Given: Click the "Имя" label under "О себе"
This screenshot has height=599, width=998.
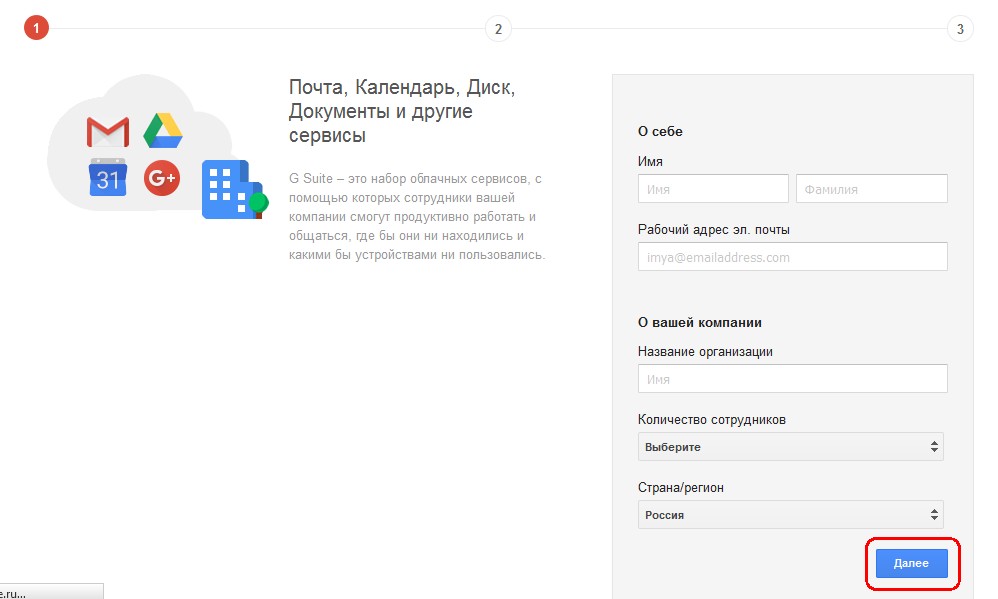Looking at the screenshot, I should pyautogui.click(x=650, y=162).
